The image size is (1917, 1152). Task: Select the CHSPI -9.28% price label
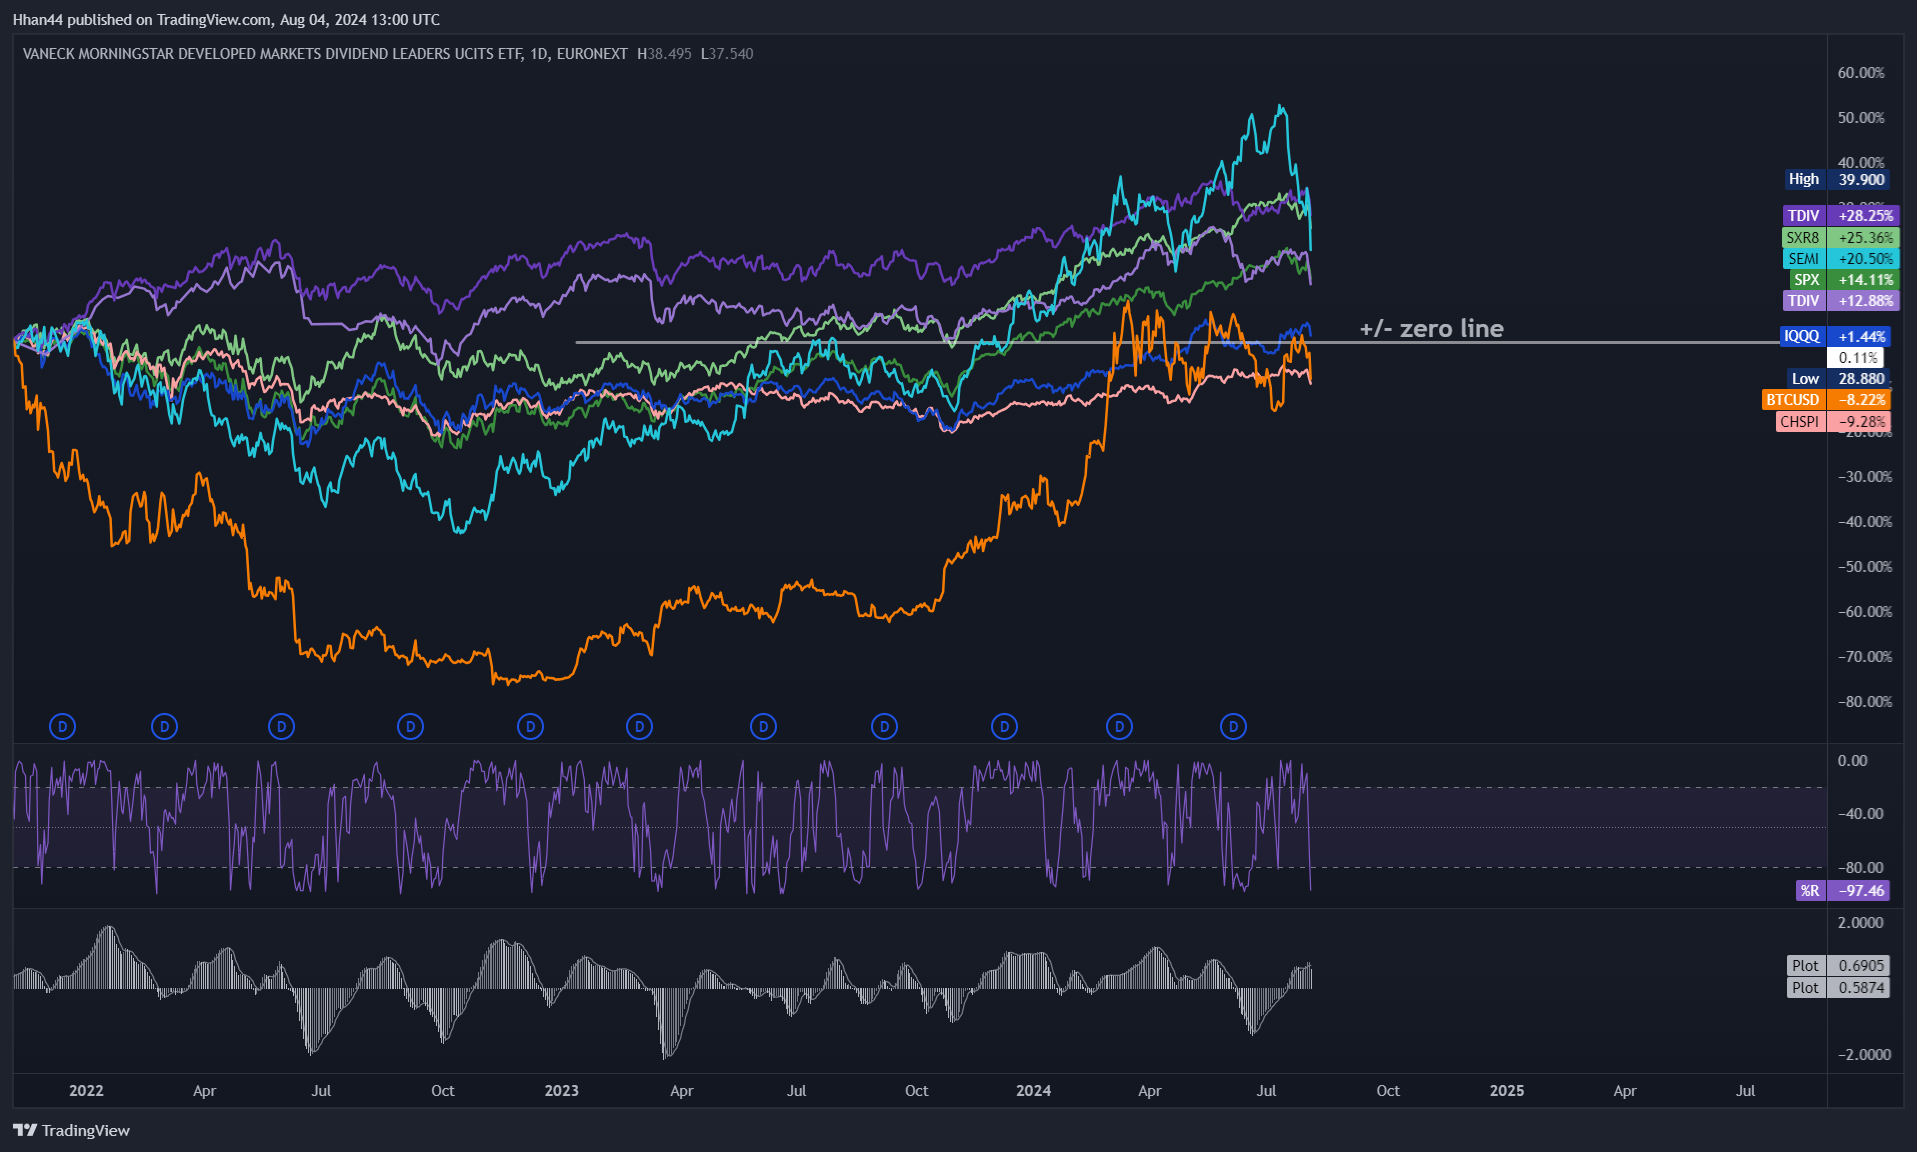click(1833, 422)
